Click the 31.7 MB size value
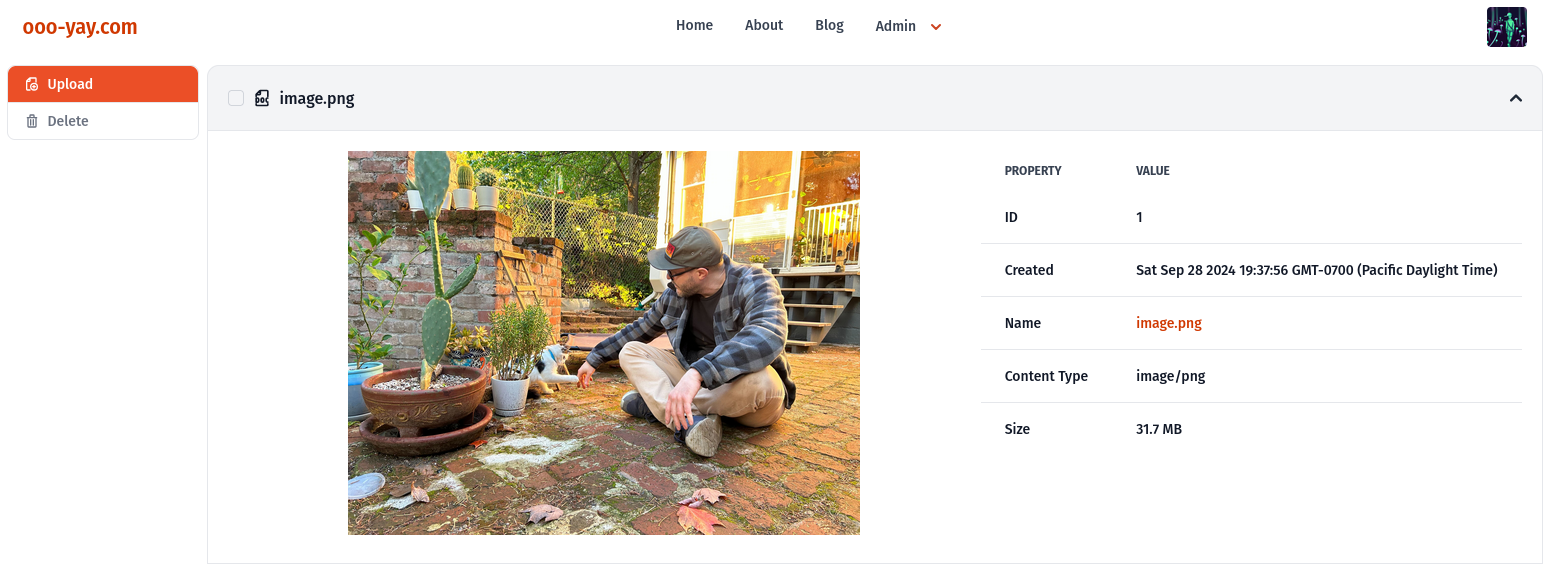 [1158, 429]
